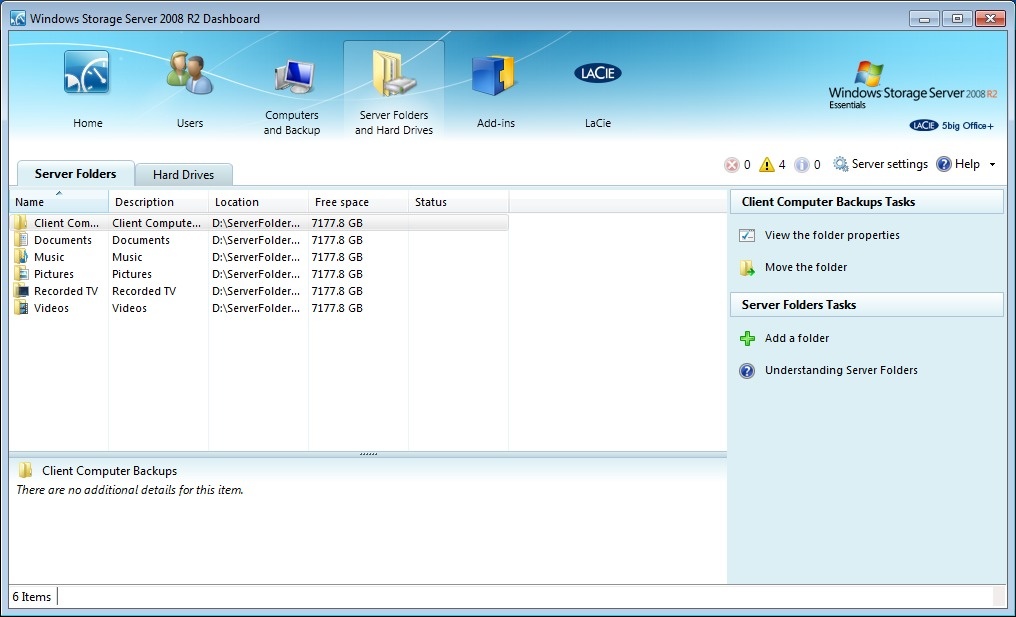Open Computers and Backup section
The height and width of the screenshot is (617, 1016).
point(292,78)
